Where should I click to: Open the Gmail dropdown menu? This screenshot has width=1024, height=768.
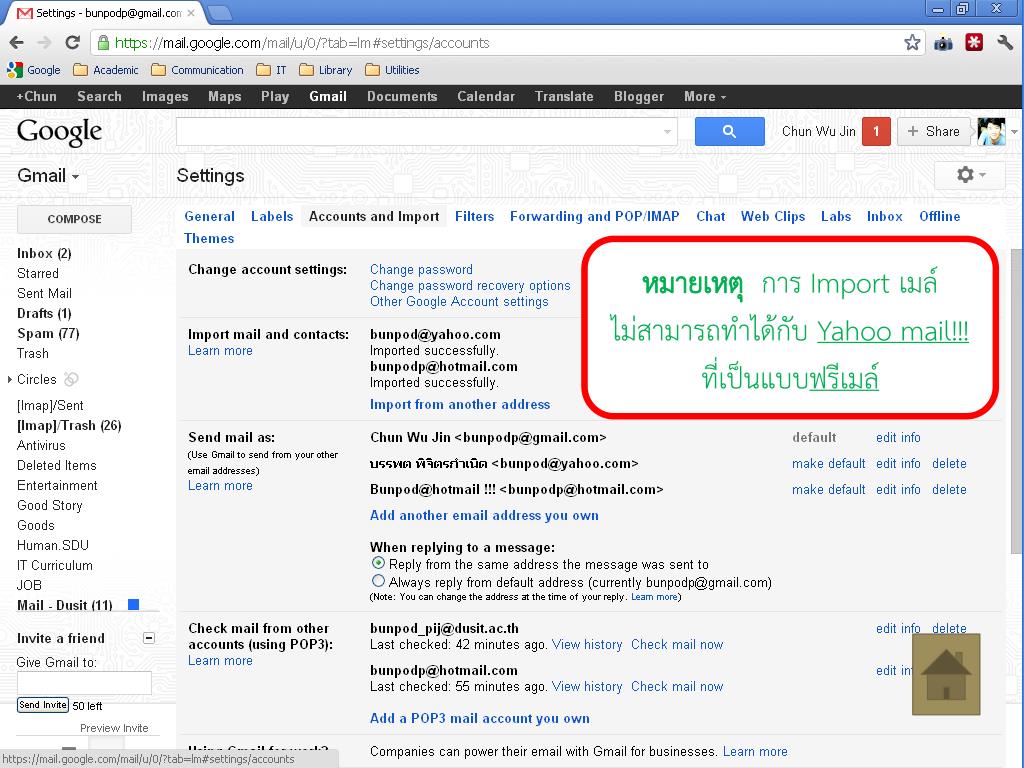[x=48, y=176]
